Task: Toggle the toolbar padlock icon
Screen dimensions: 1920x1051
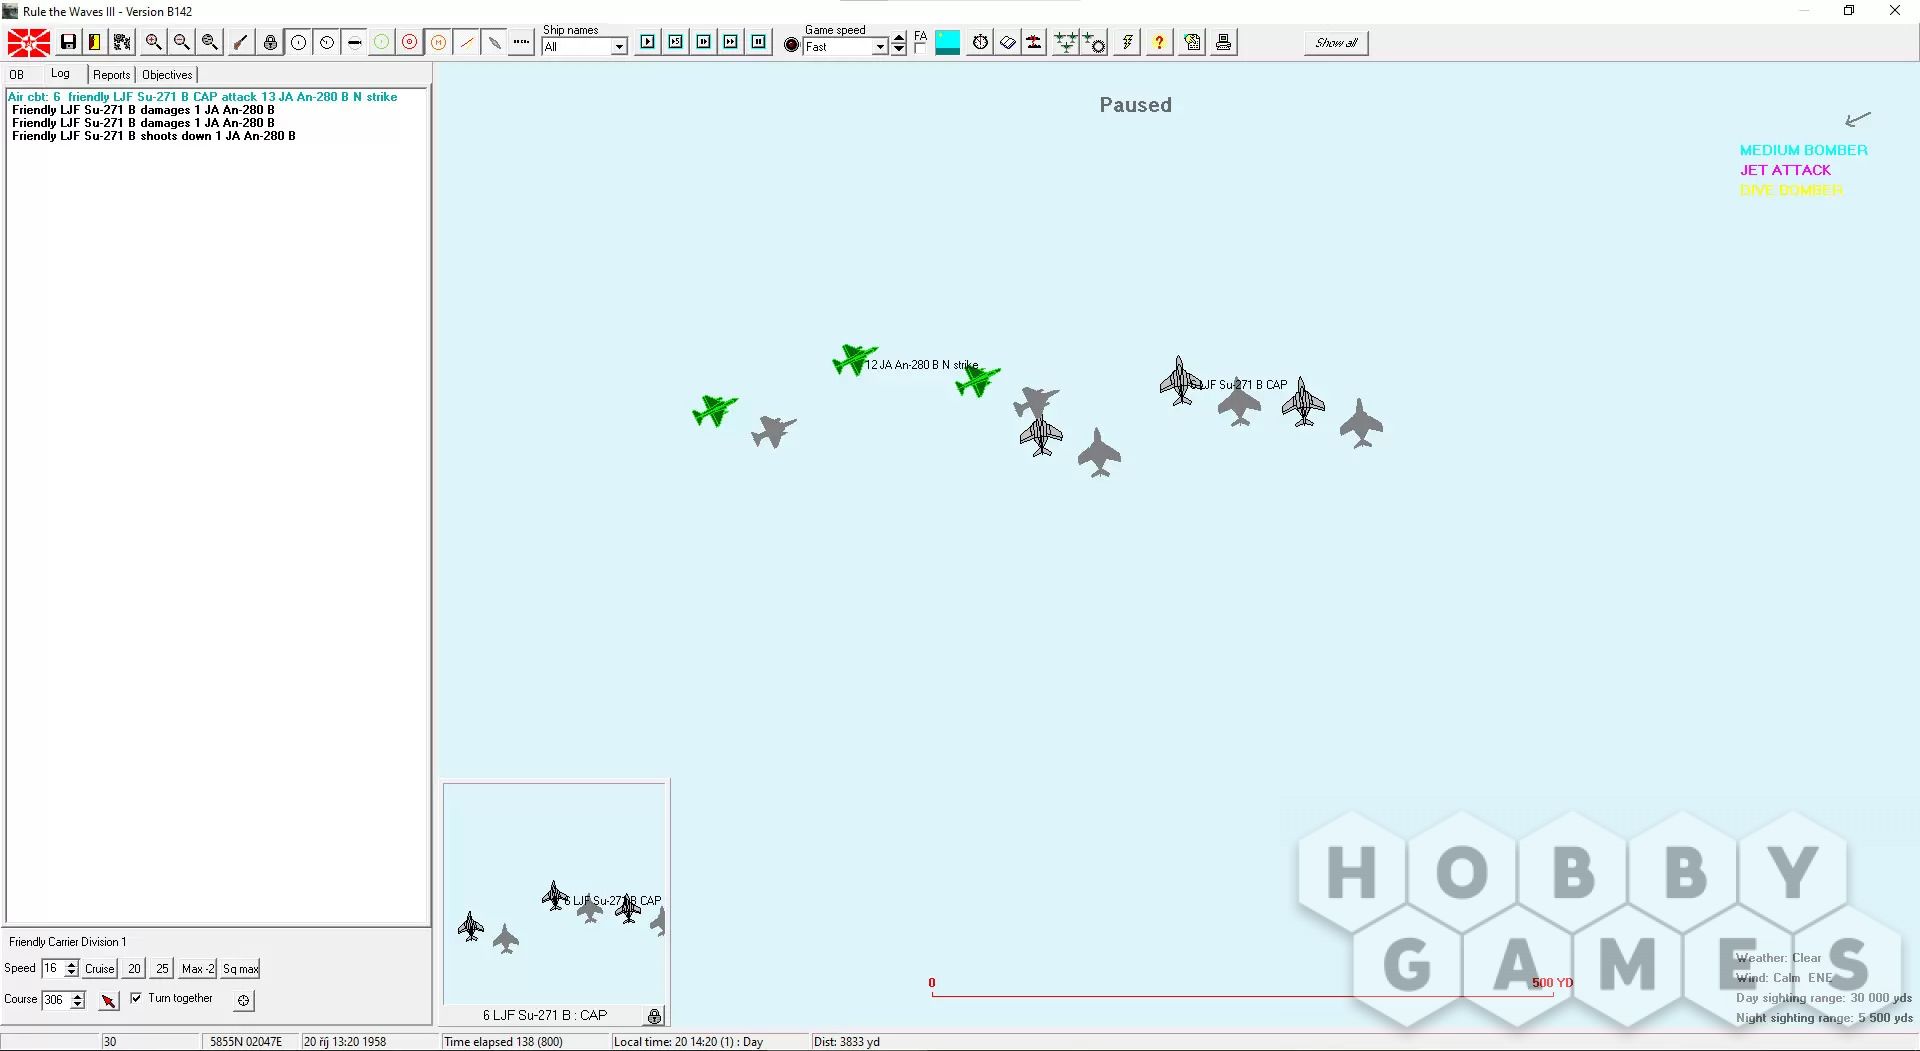Action: [x=270, y=43]
